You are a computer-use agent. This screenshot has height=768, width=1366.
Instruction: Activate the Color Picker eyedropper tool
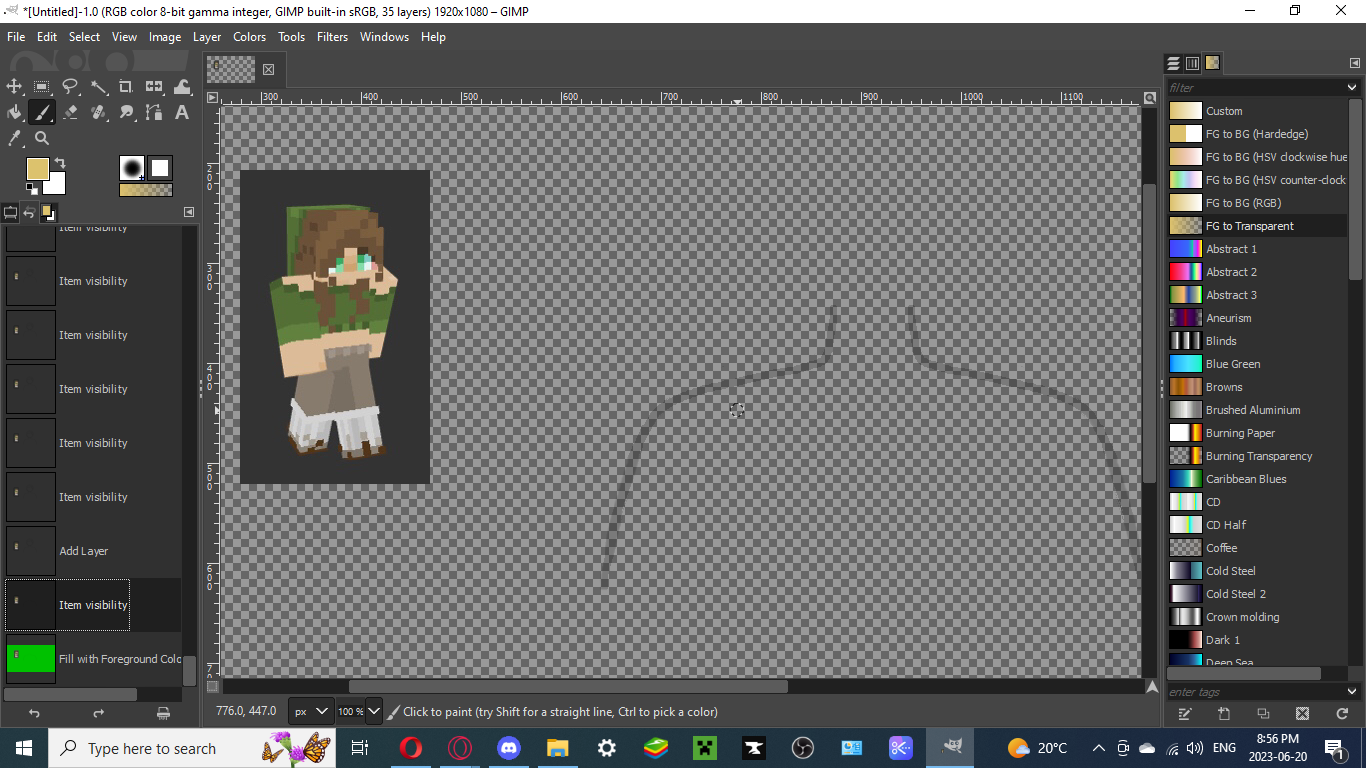[x=14, y=138]
